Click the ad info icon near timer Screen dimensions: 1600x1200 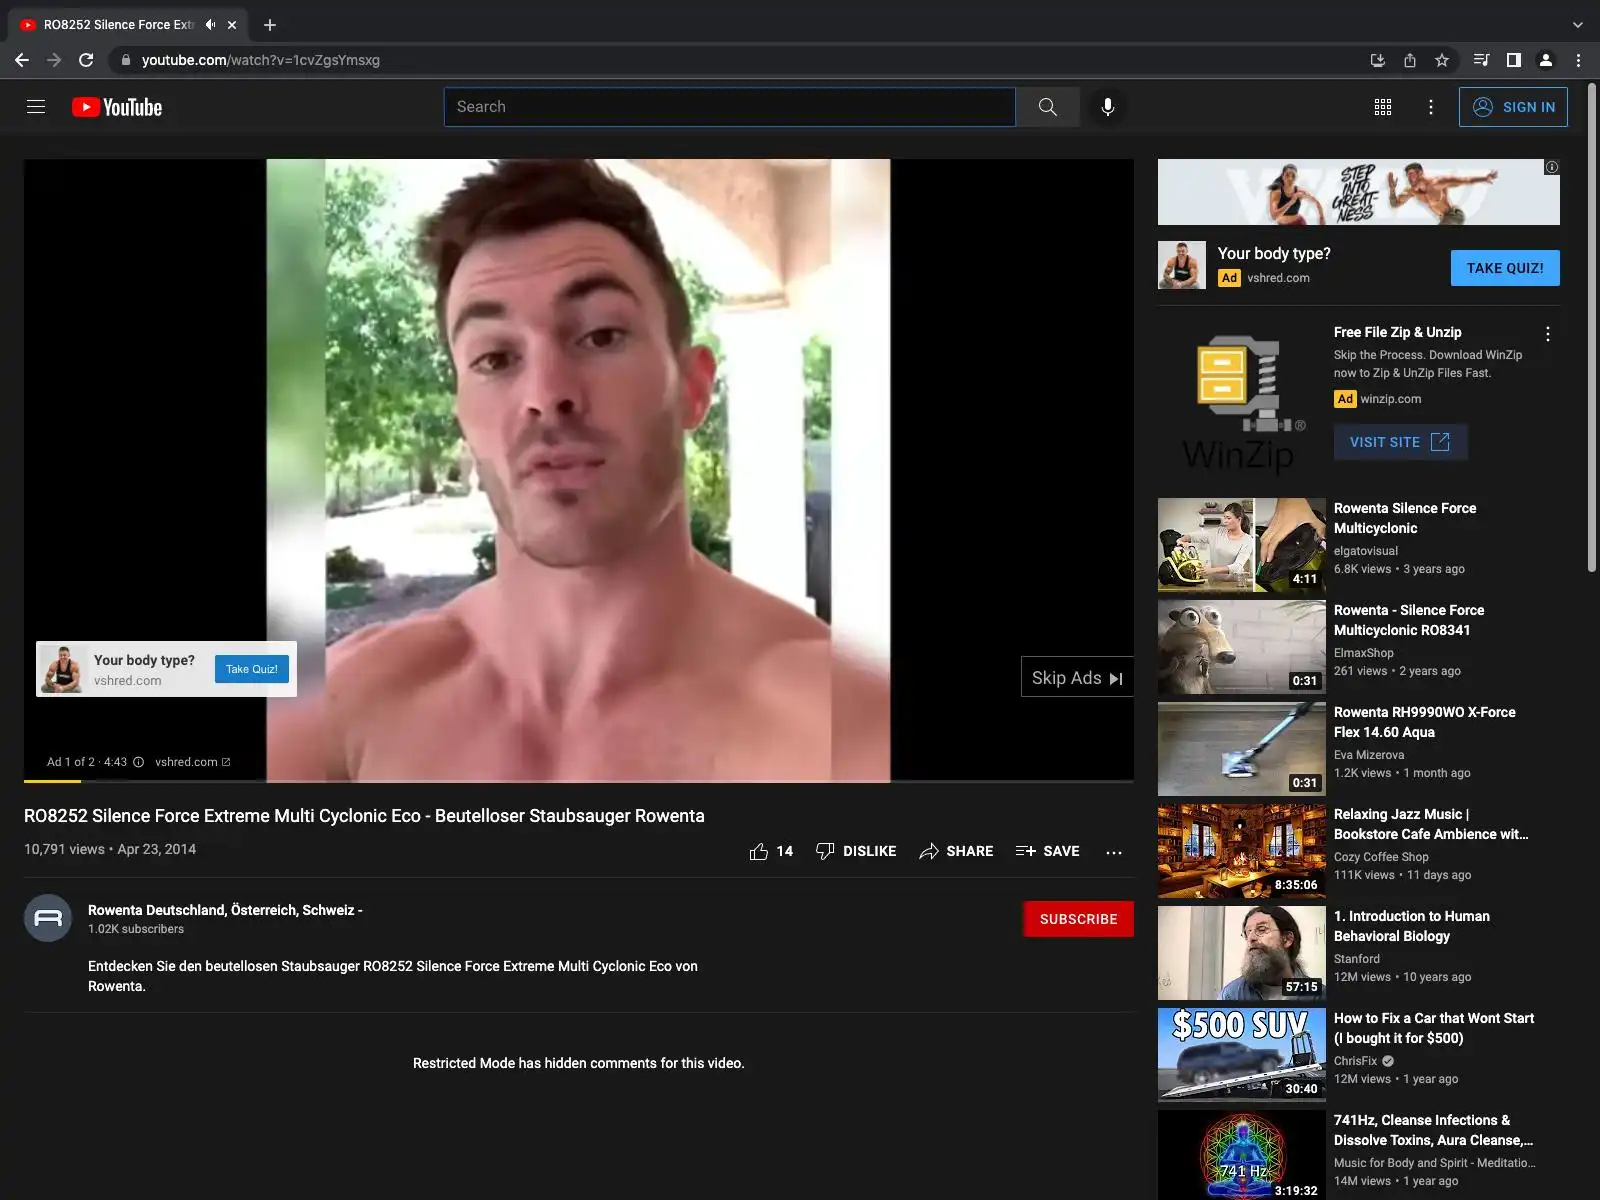tap(138, 762)
